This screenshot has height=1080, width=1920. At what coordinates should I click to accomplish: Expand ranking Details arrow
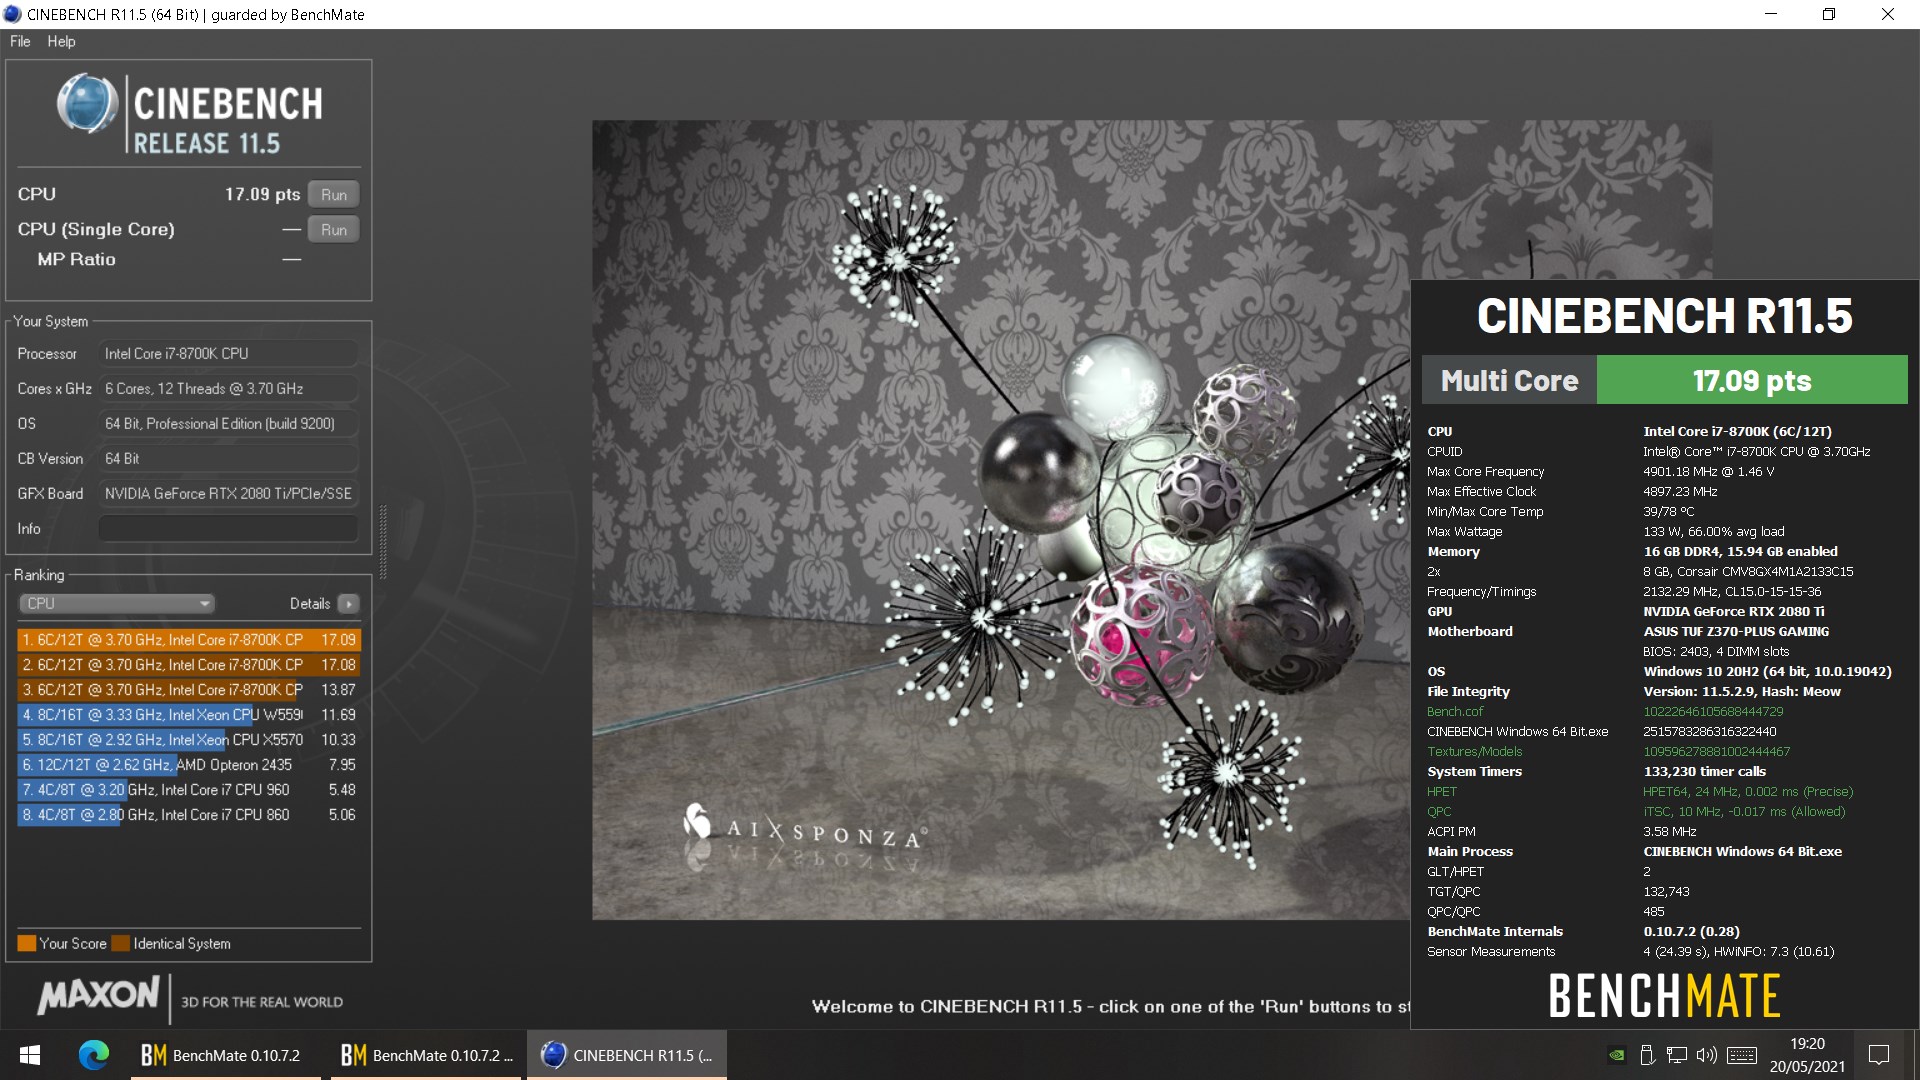pyautogui.click(x=348, y=604)
